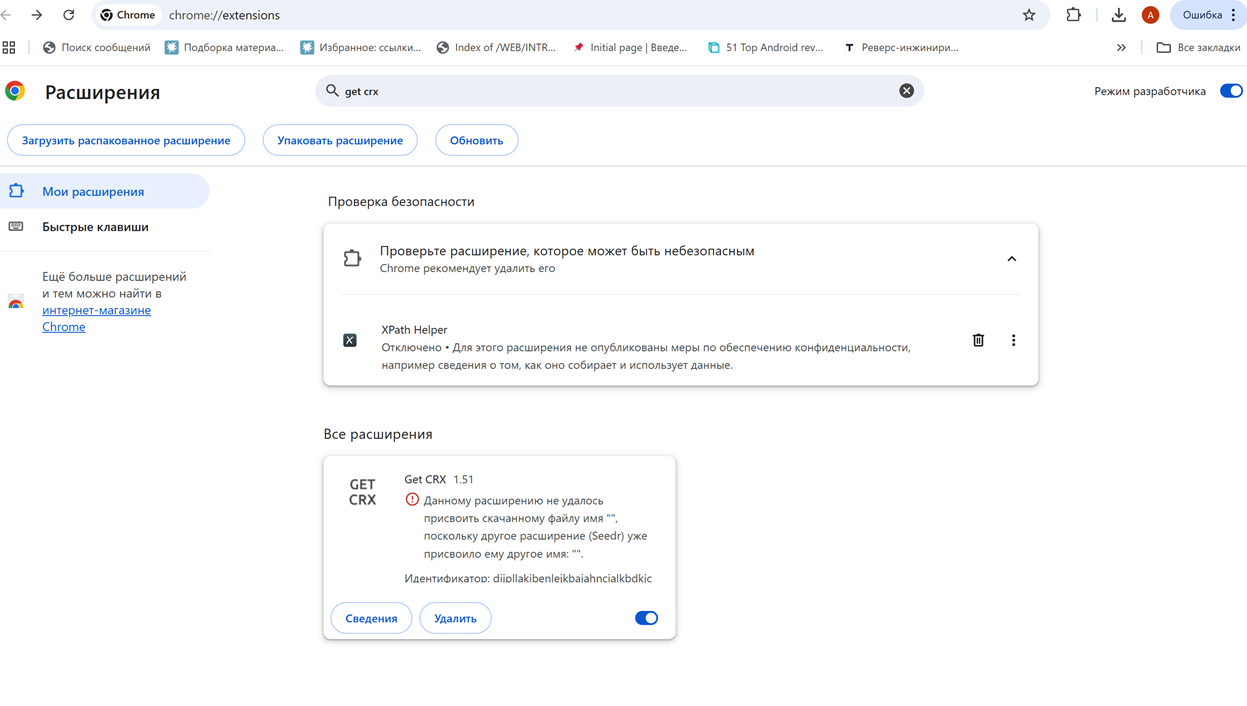Click Загрузить распакованное расширение button
The height and width of the screenshot is (706, 1247).
(126, 140)
